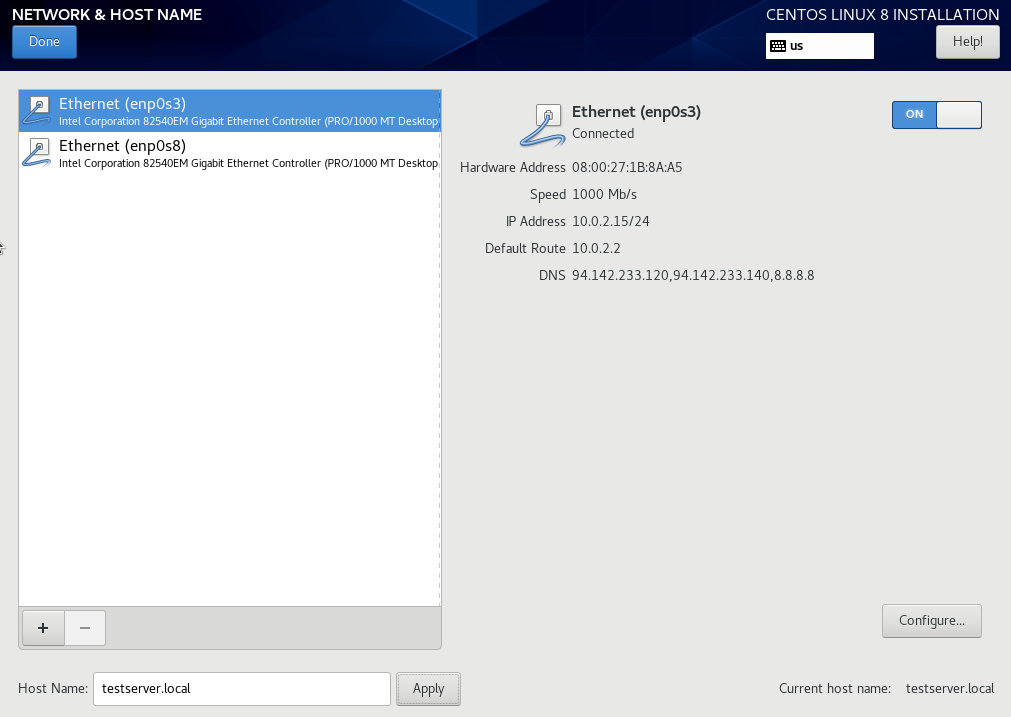Click the large Ethernet icon in details pane

(x=542, y=124)
